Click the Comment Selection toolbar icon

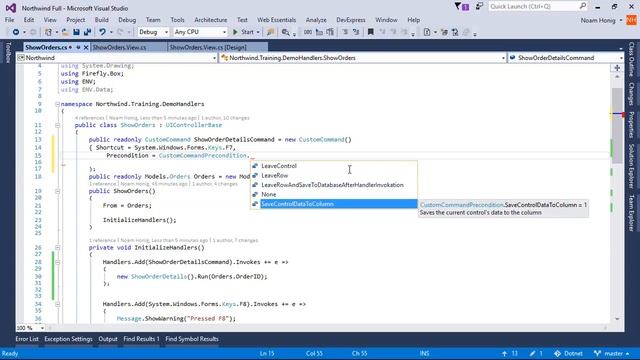(345, 32)
